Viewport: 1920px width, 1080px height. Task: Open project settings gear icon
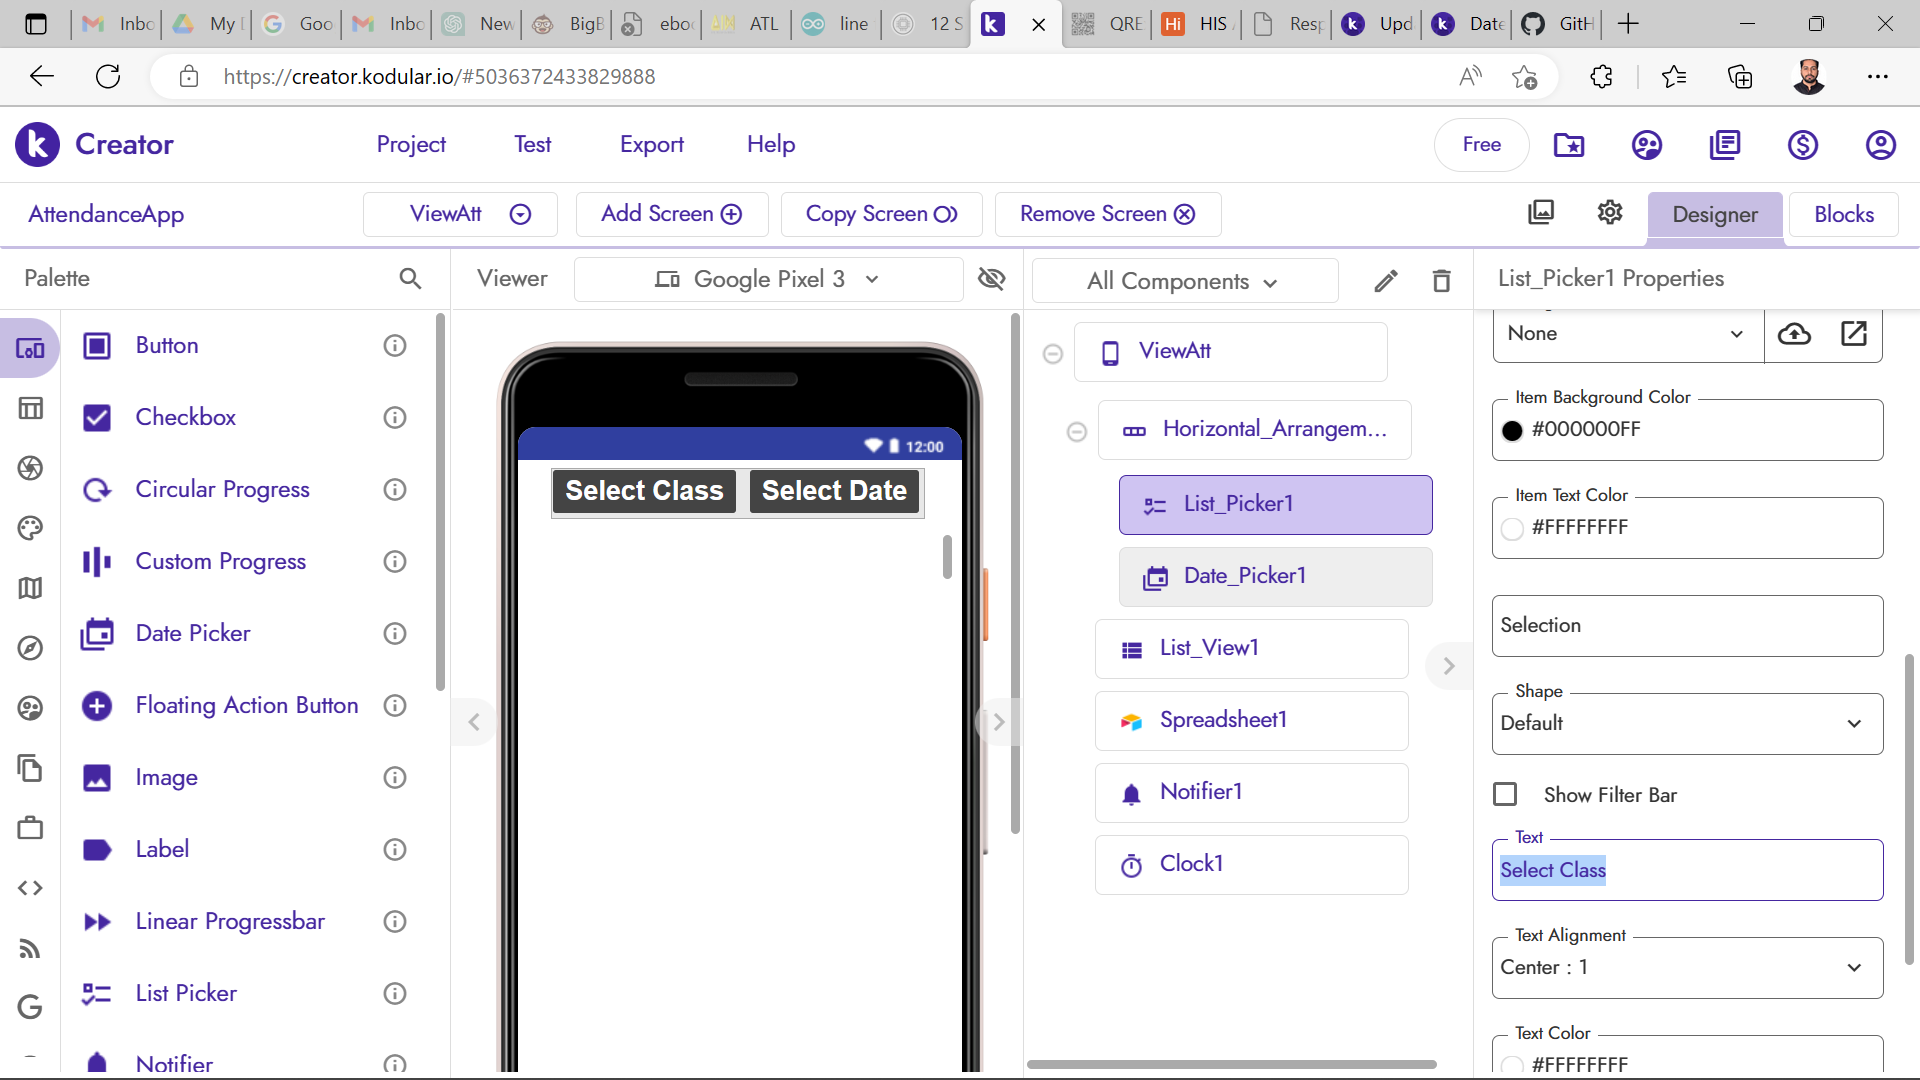point(1610,213)
